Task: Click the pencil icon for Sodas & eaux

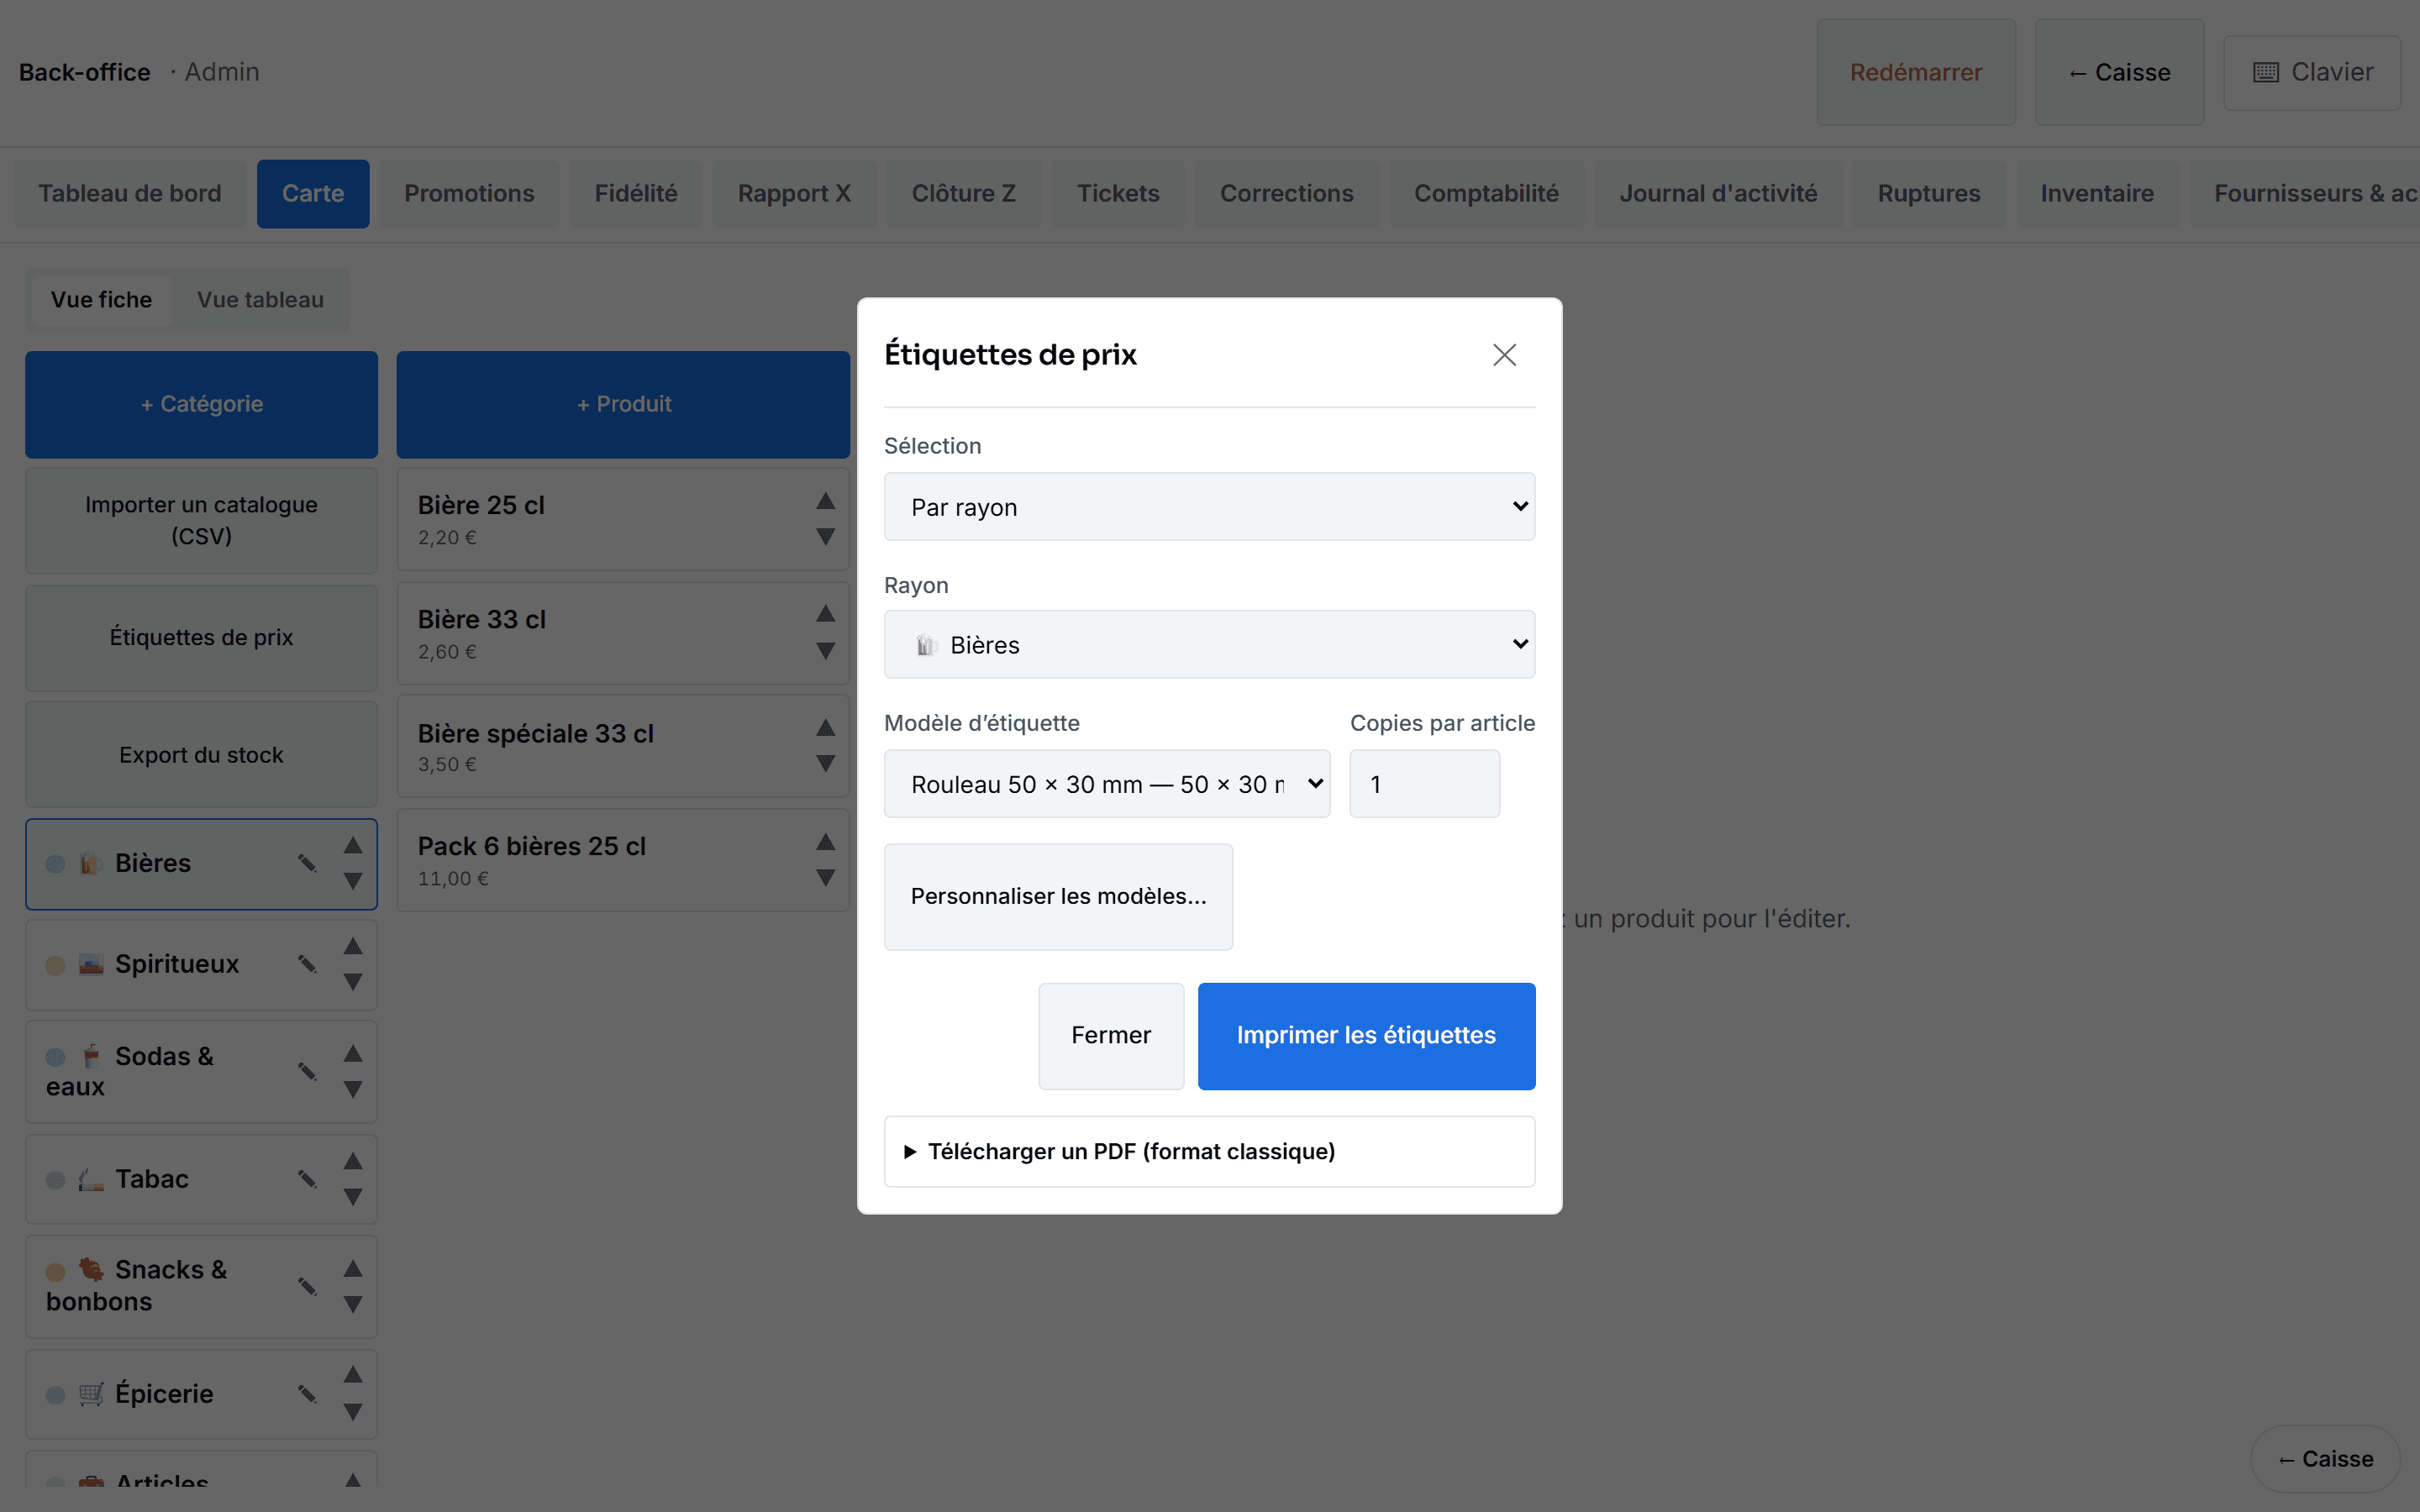Action: pyautogui.click(x=307, y=1071)
